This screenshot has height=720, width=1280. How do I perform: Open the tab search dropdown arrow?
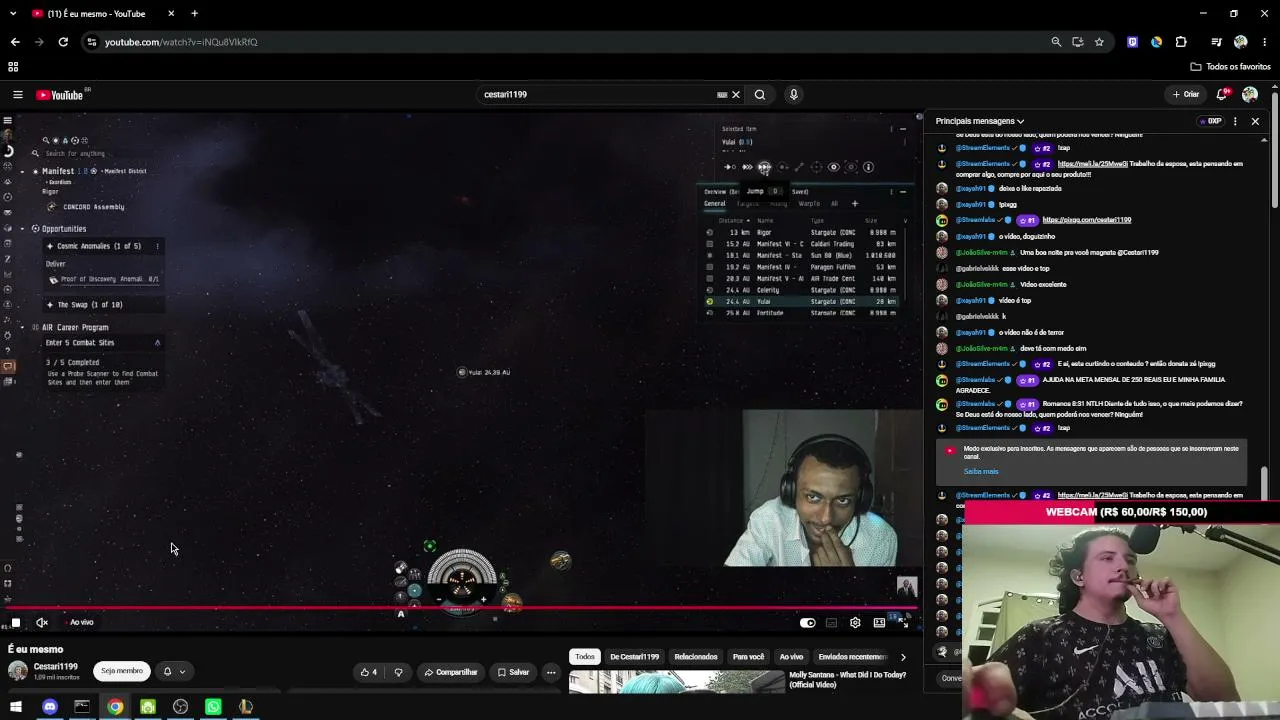(13, 14)
